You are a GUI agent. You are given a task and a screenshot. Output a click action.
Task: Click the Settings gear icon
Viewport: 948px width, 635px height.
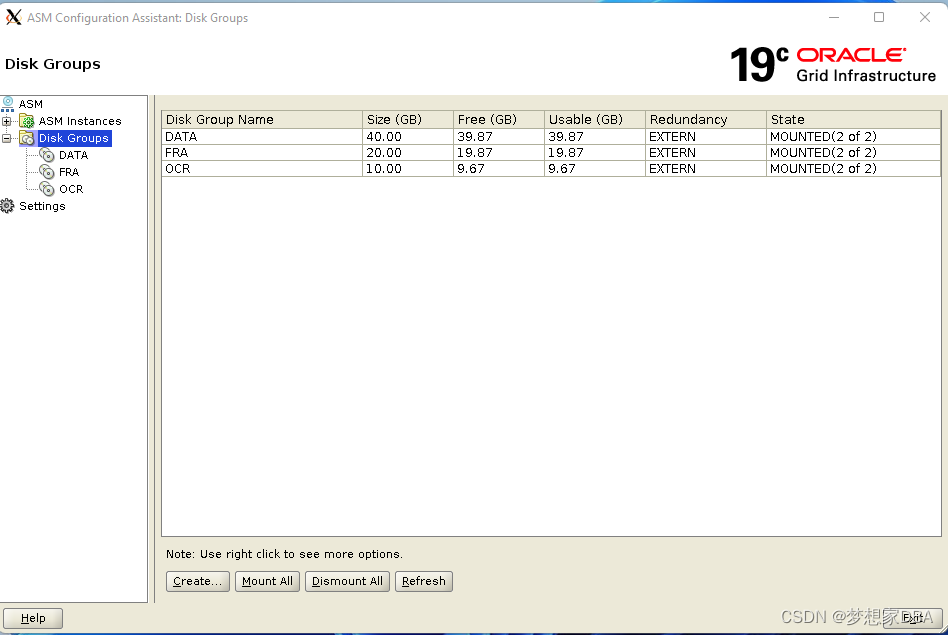[7, 206]
